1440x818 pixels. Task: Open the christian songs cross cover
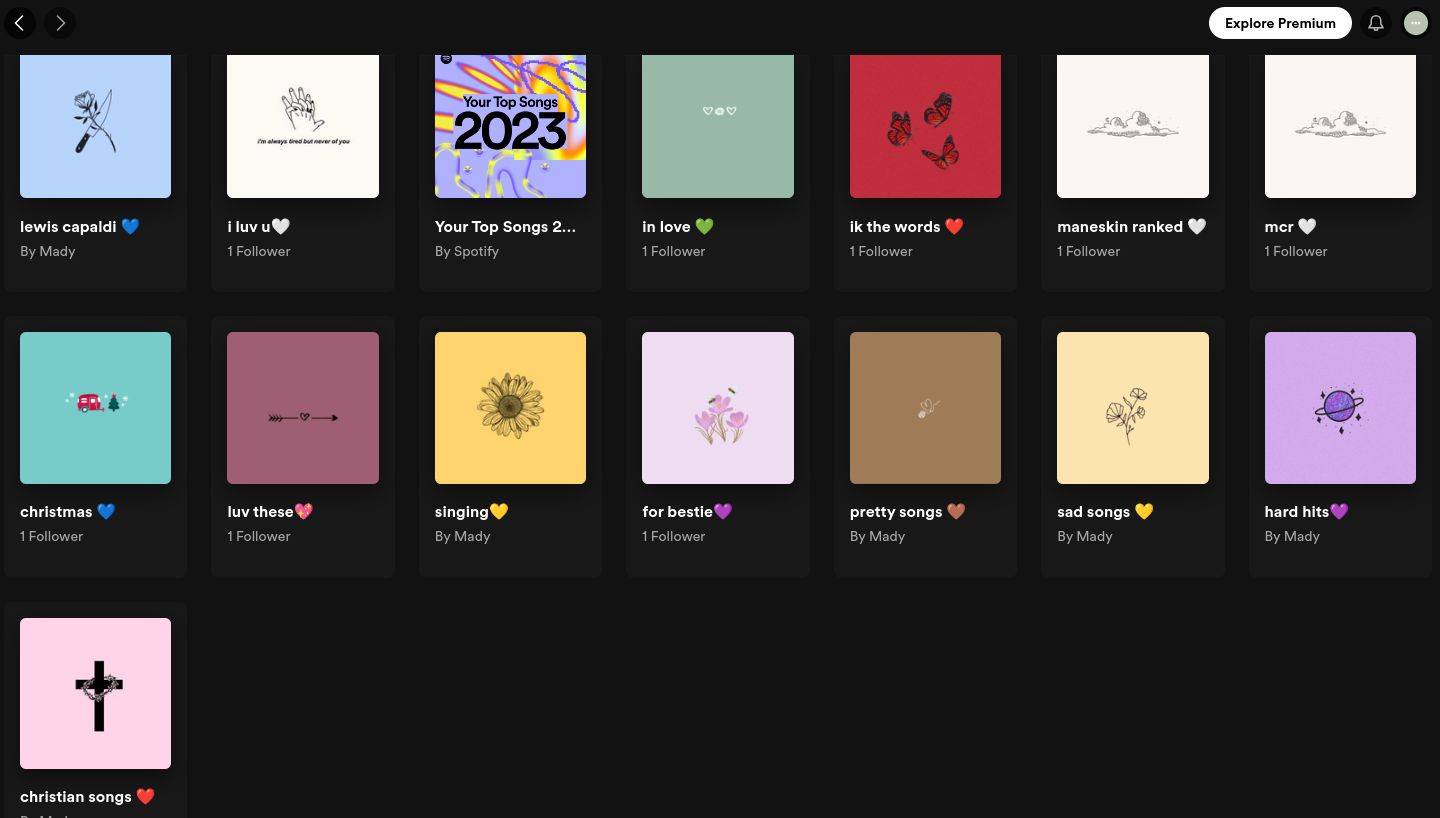tap(95, 693)
